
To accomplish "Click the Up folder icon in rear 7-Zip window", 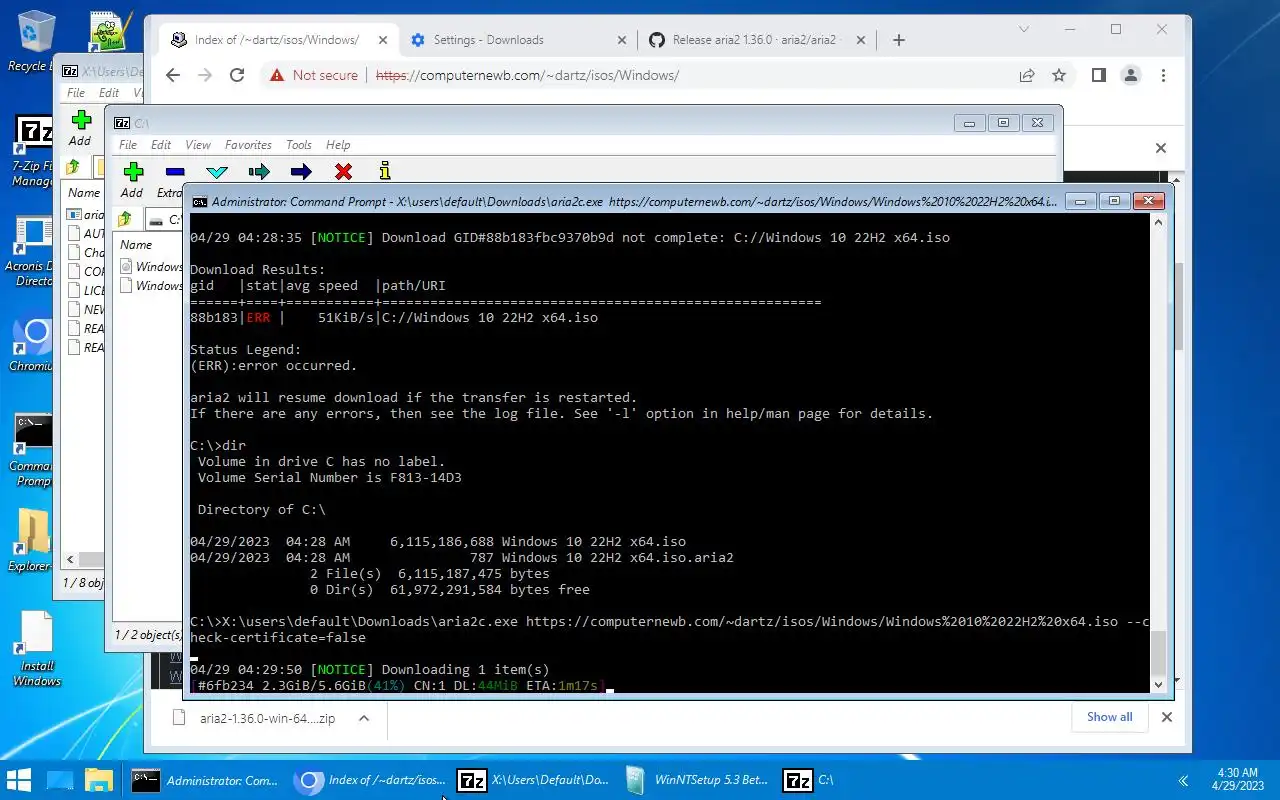I will (72, 167).
